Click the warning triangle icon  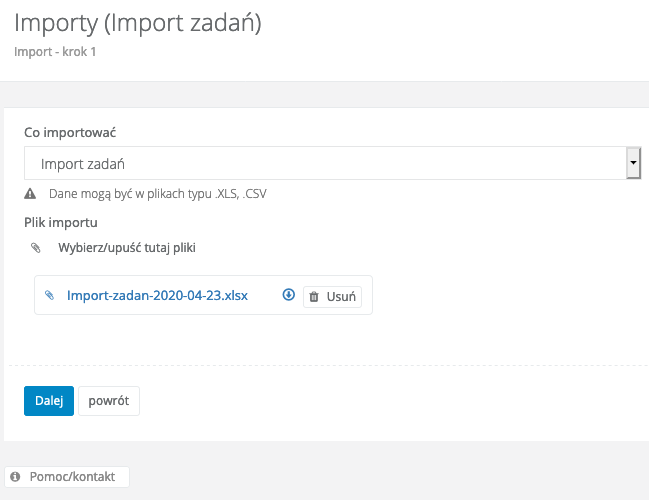[x=31, y=194]
